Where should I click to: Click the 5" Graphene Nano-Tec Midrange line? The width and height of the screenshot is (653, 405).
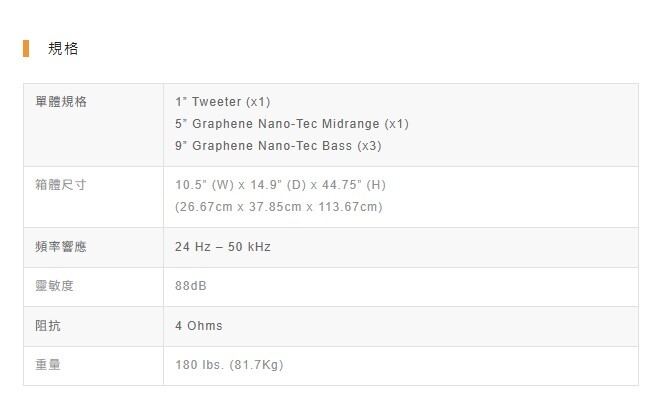point(291,124)
